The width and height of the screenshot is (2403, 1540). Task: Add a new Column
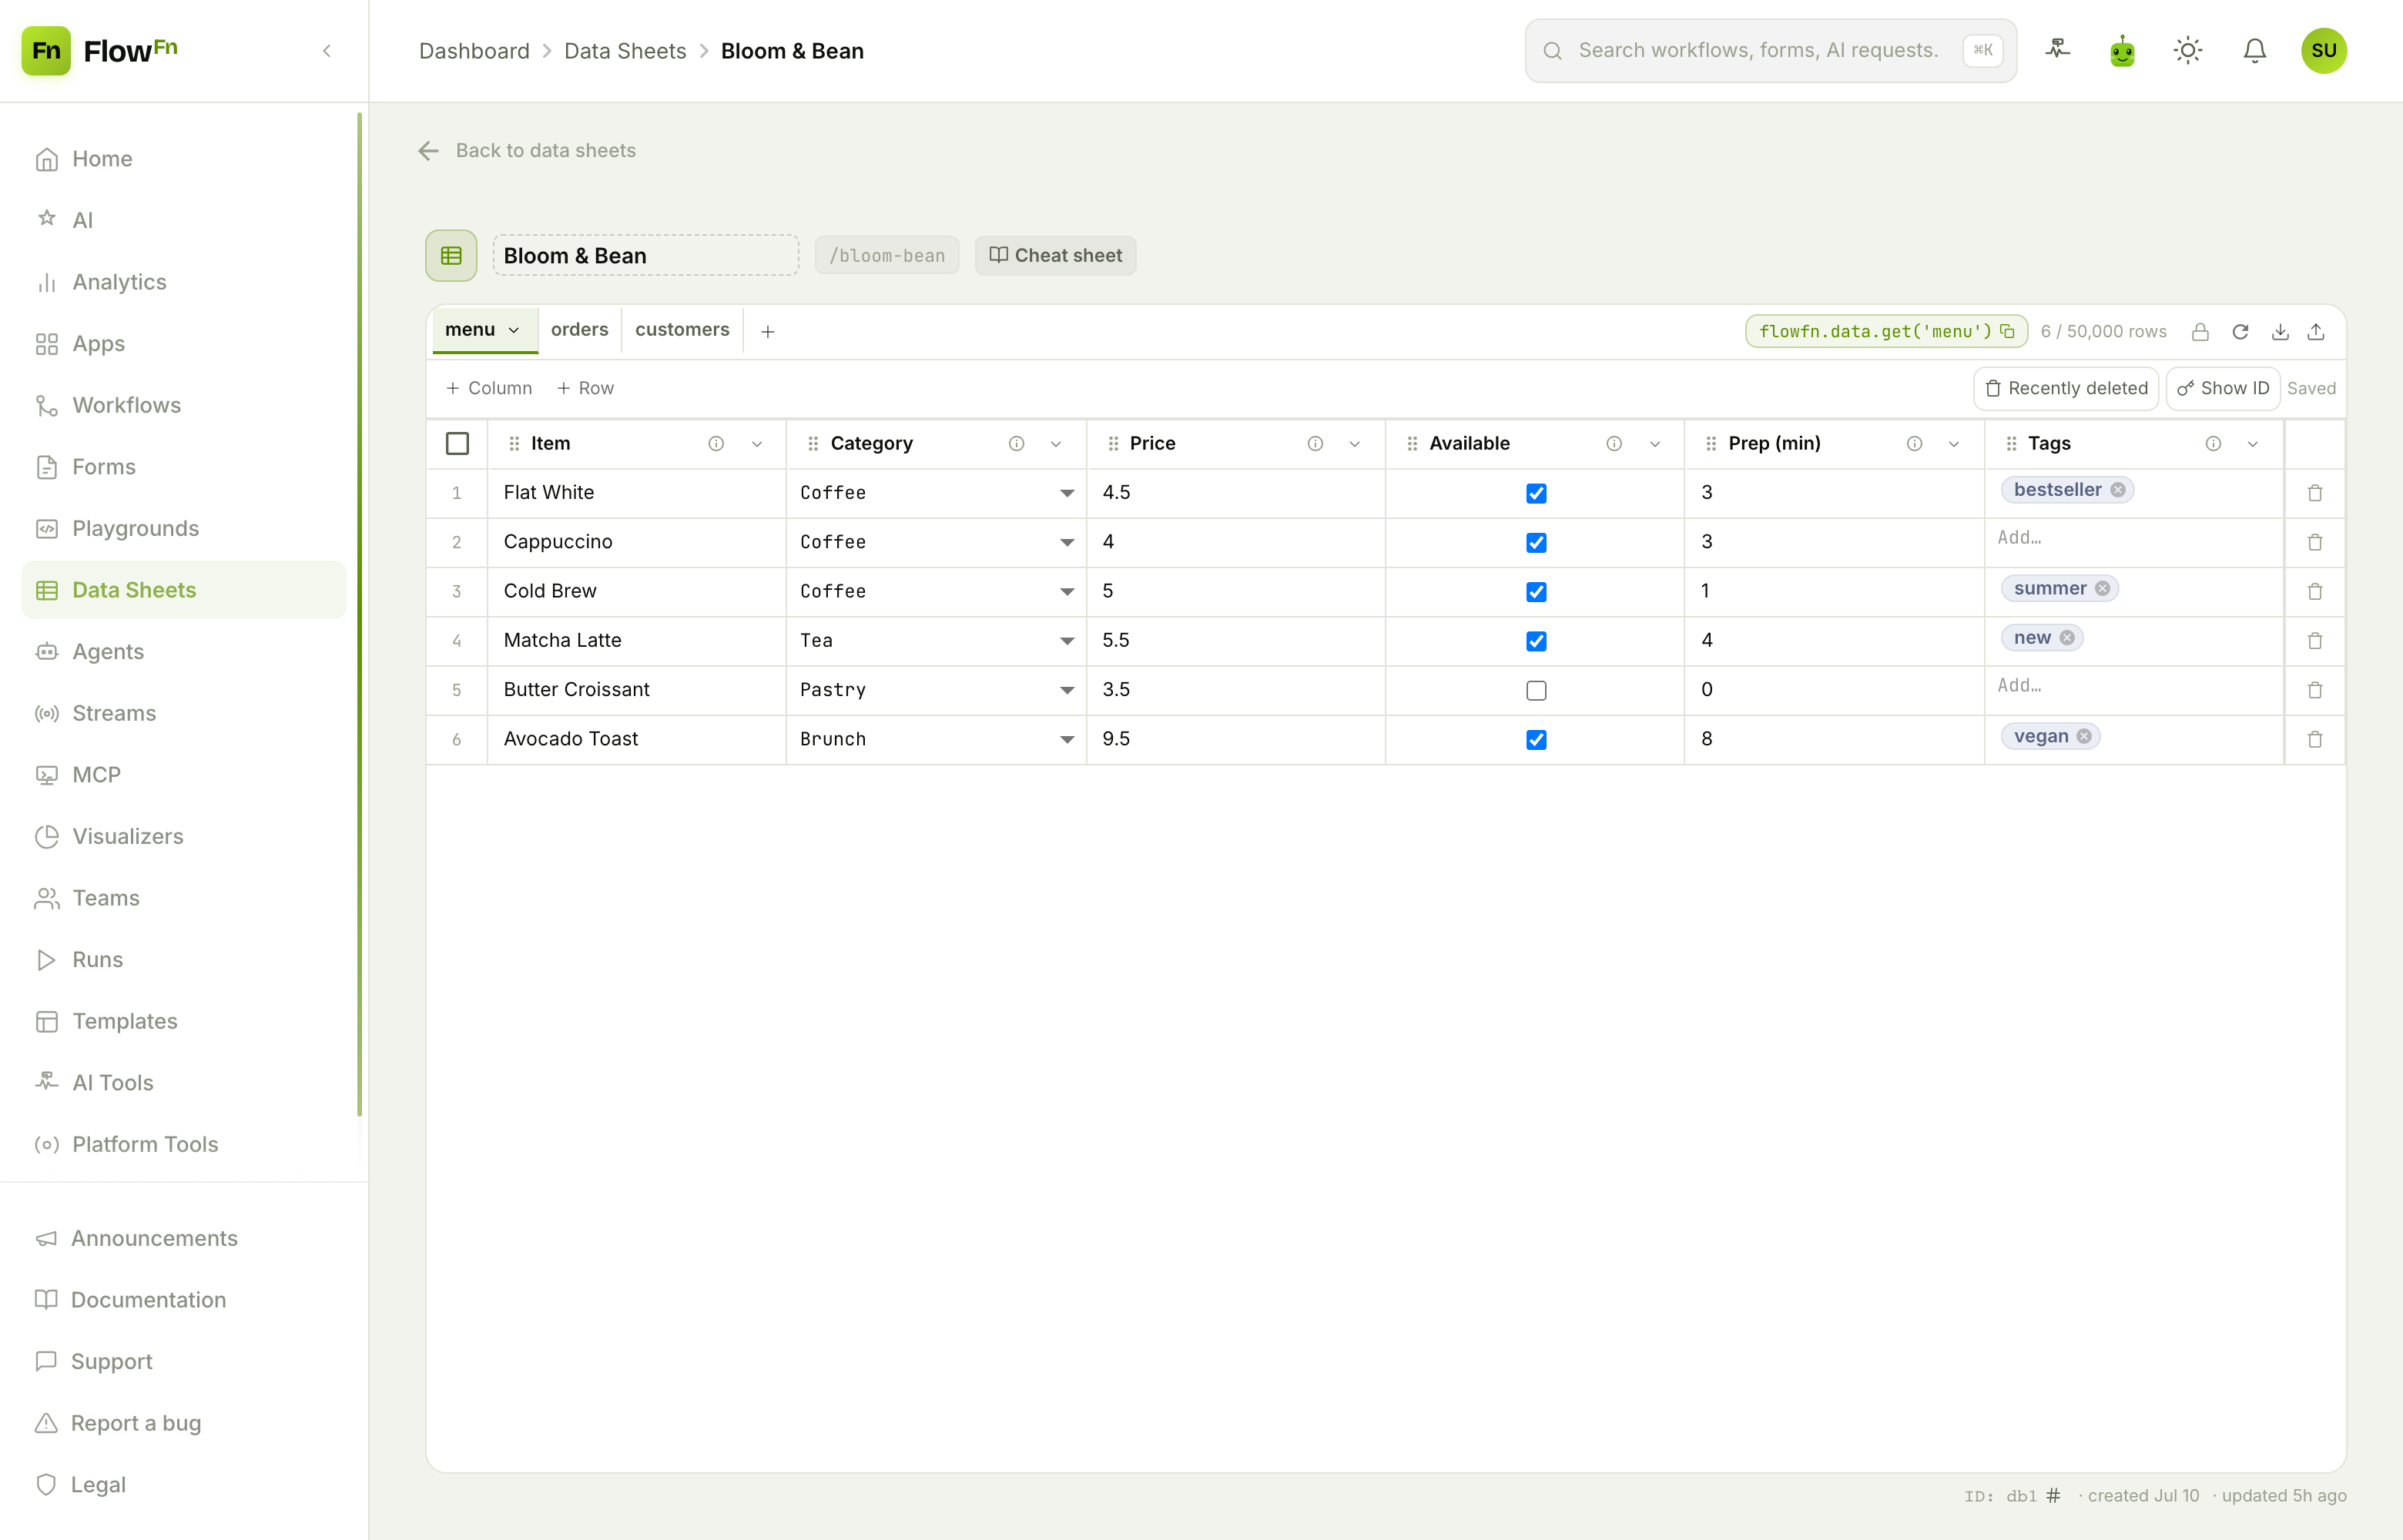tap(489, 388)
